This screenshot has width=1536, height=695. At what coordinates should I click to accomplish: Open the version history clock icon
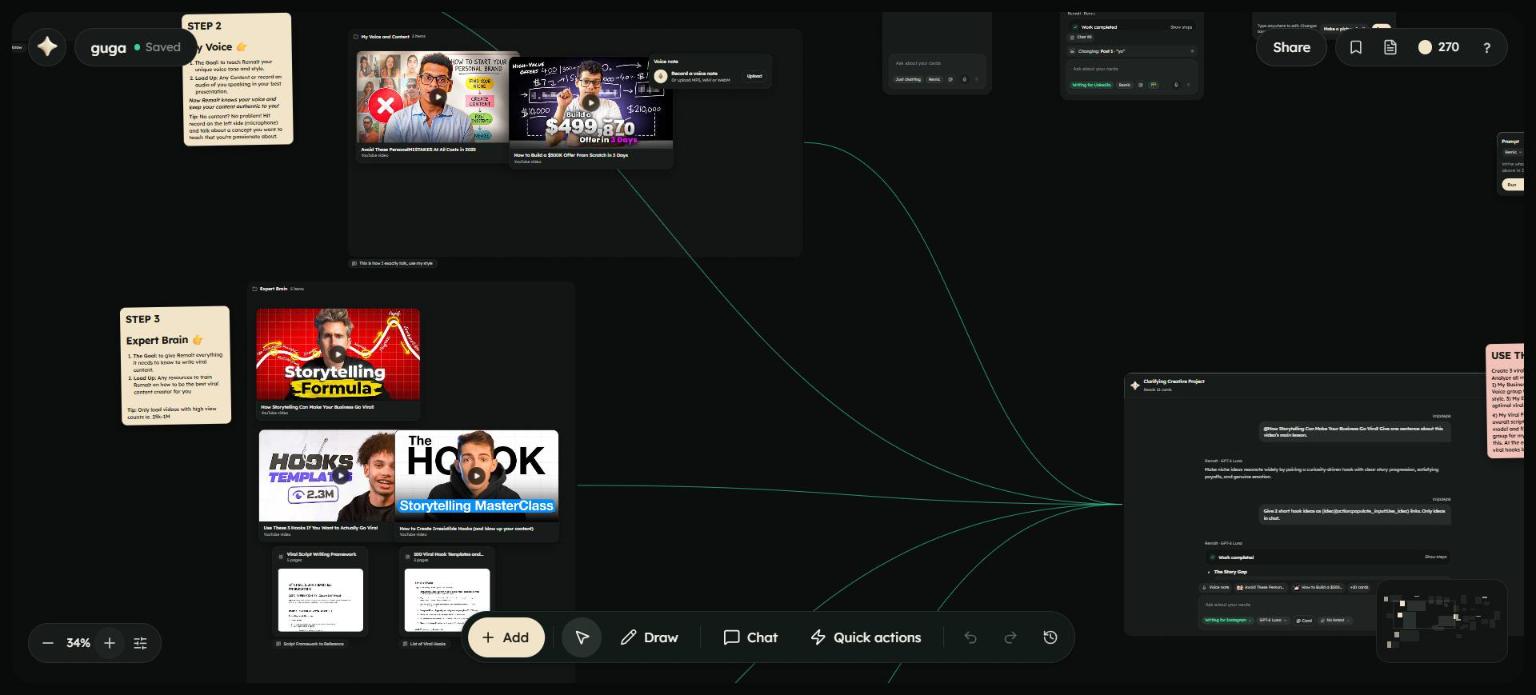point(1050,637)
